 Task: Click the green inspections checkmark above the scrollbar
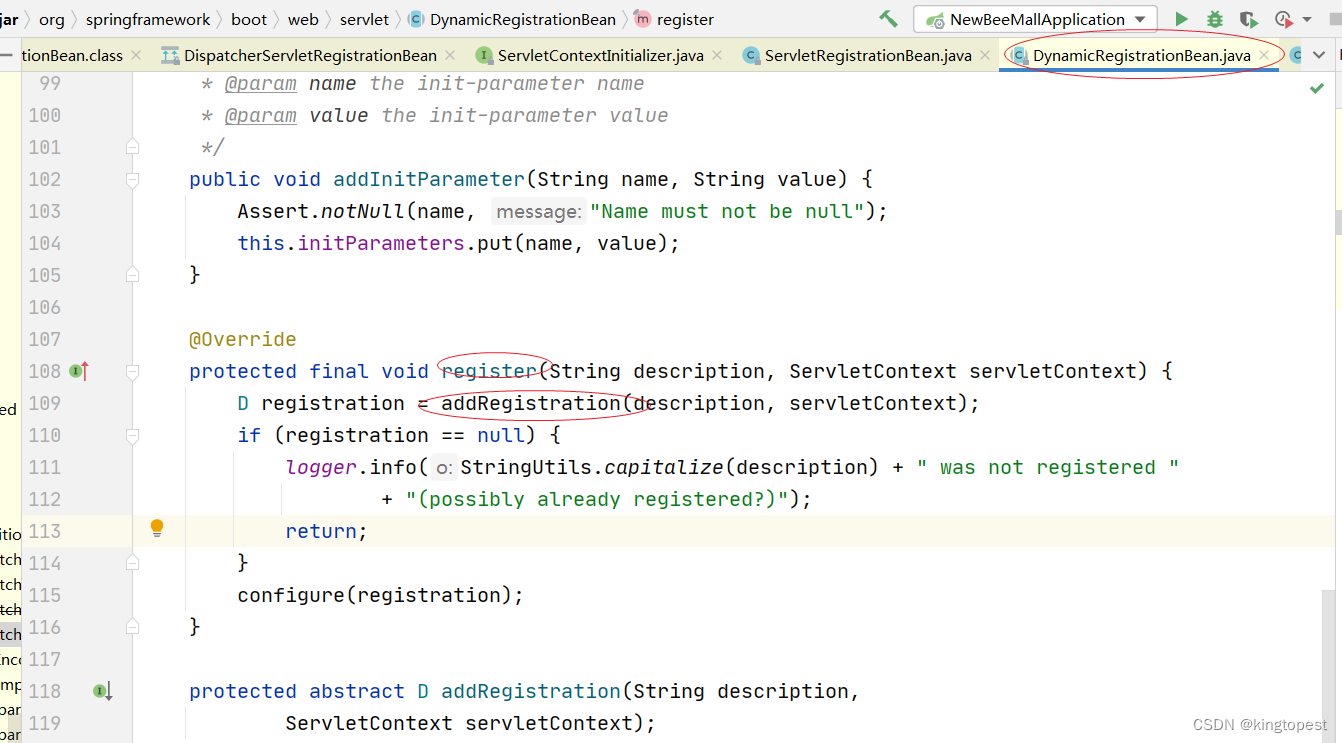click(1317, 87)
